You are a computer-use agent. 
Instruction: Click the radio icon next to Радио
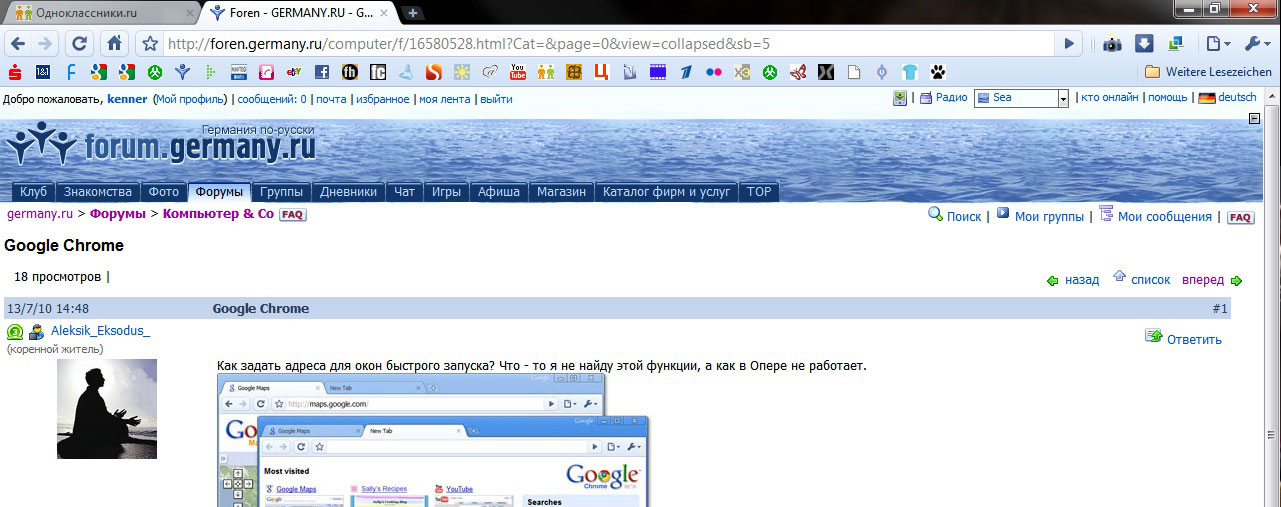point(926,98)
